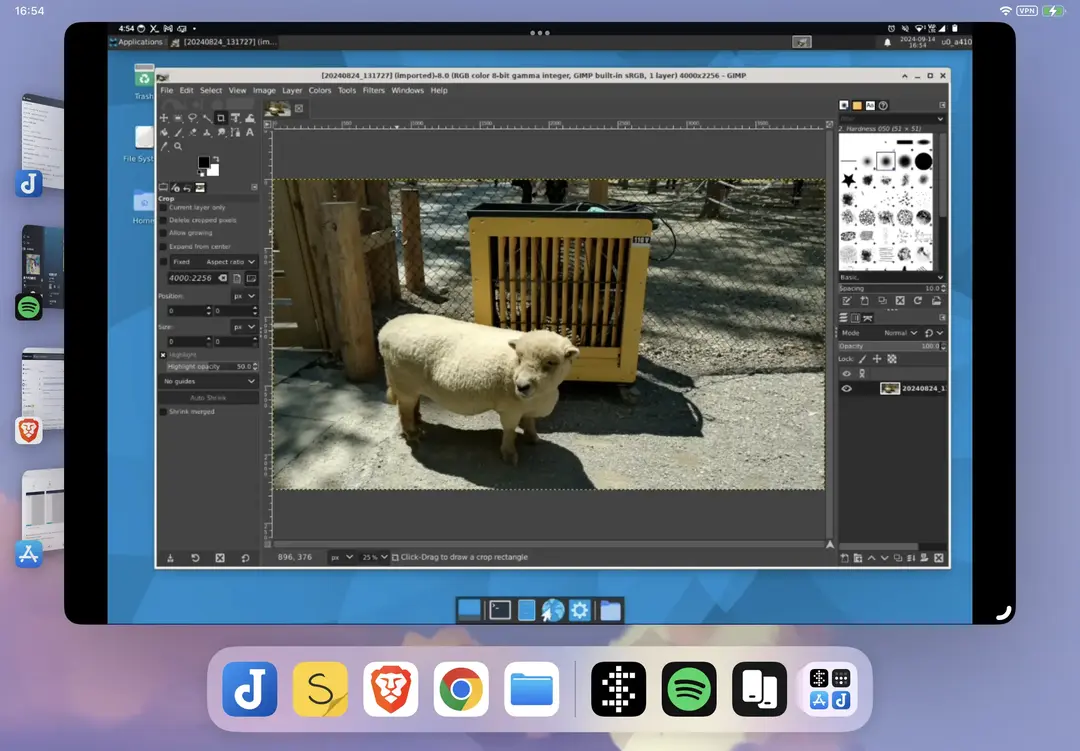Screen dimensions: 1080x751
Task: Open the Spotify app in the dock
Action: [x=688, y=689]
